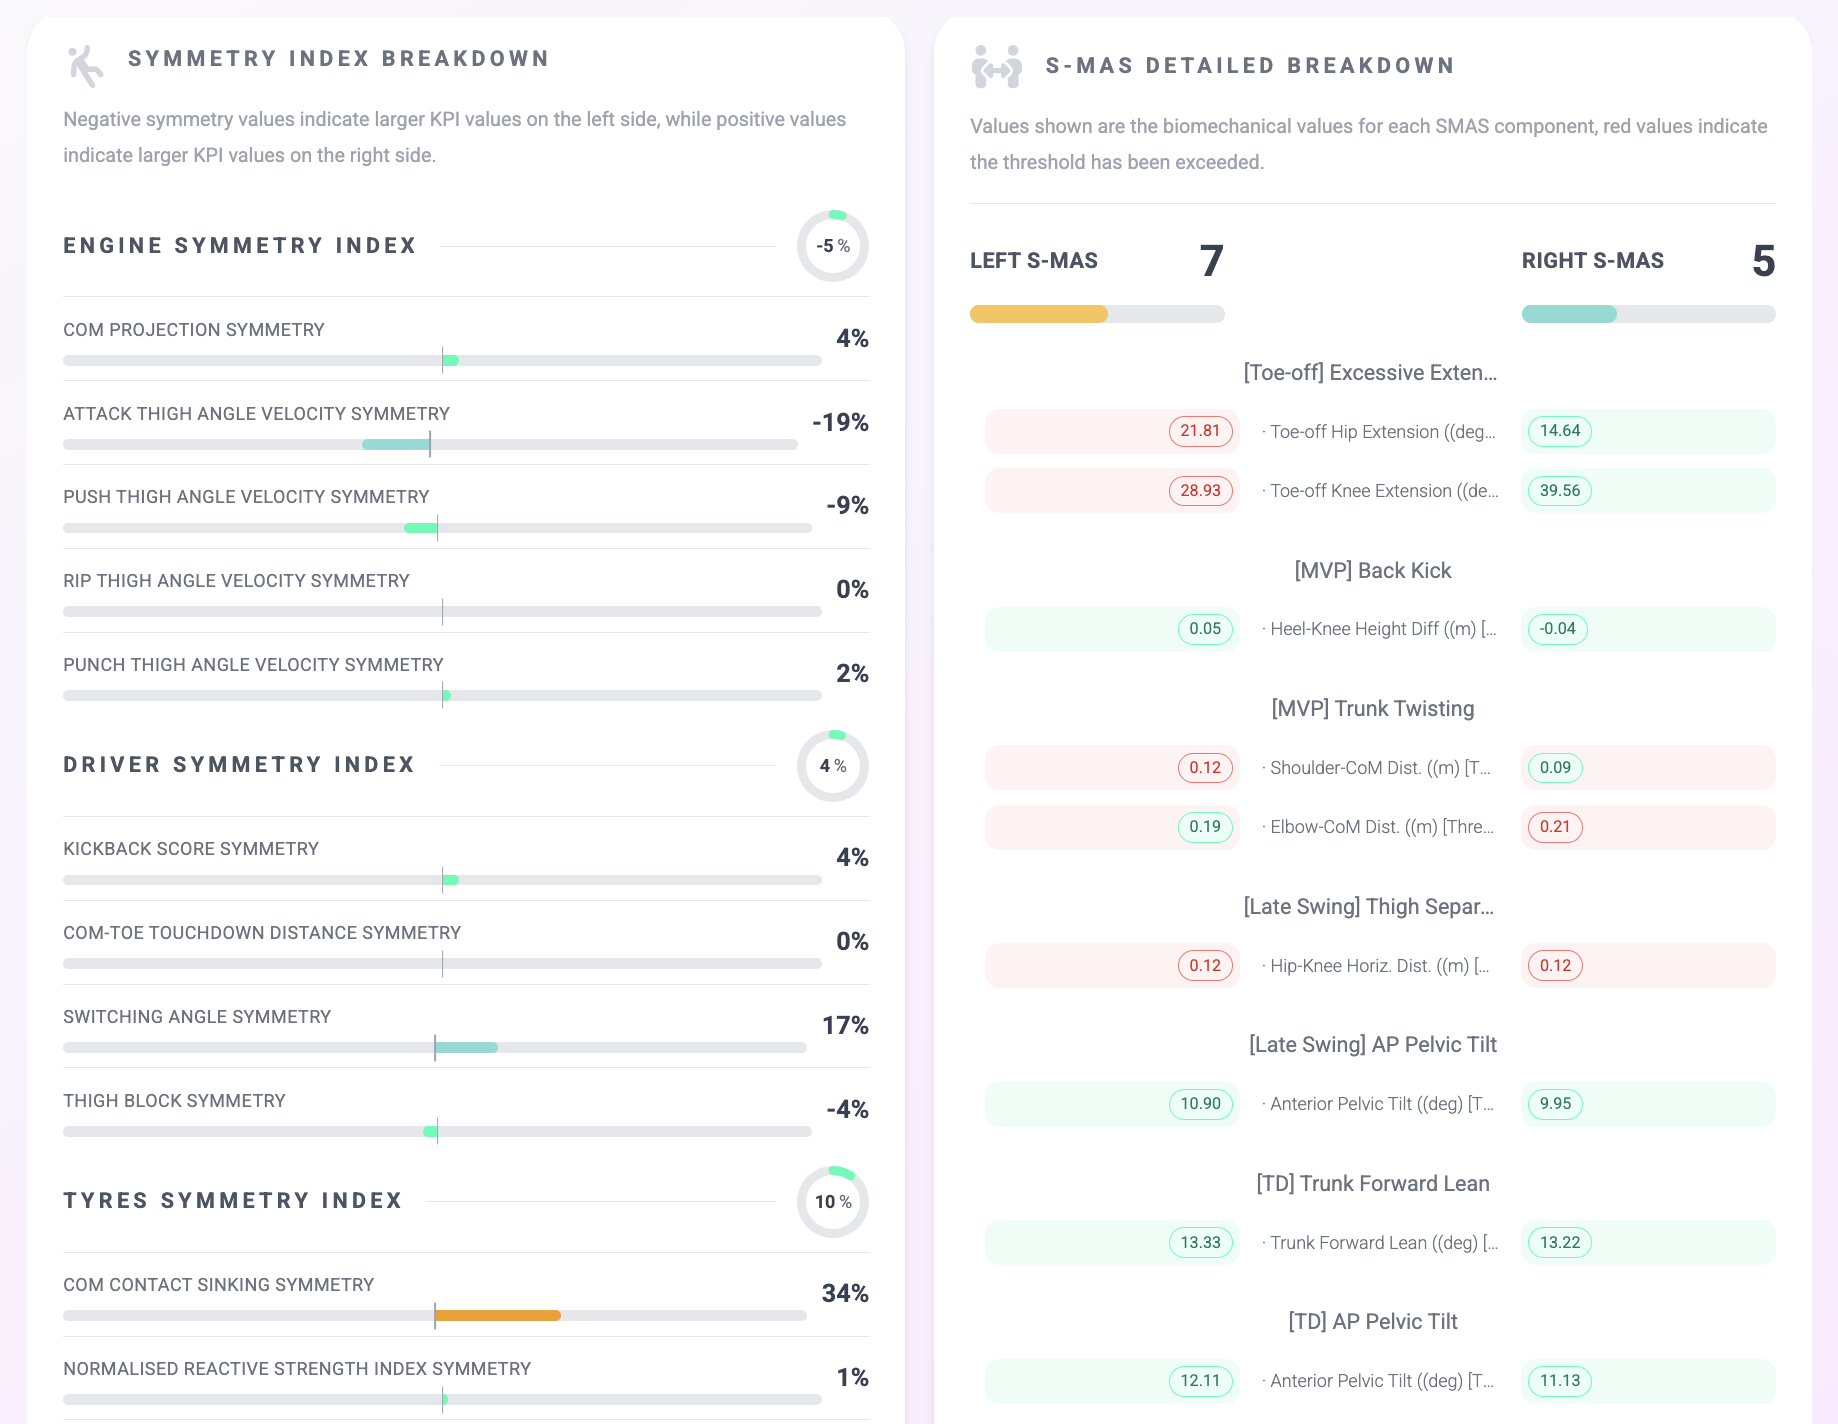
Task: Click the green 10.90 pelvic tilt badge
Action: pyautogui.click(x=1200, y=1104)
